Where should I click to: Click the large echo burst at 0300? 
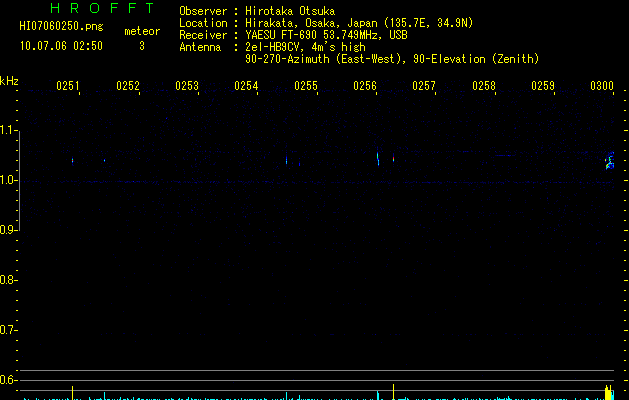pos(610,161)
